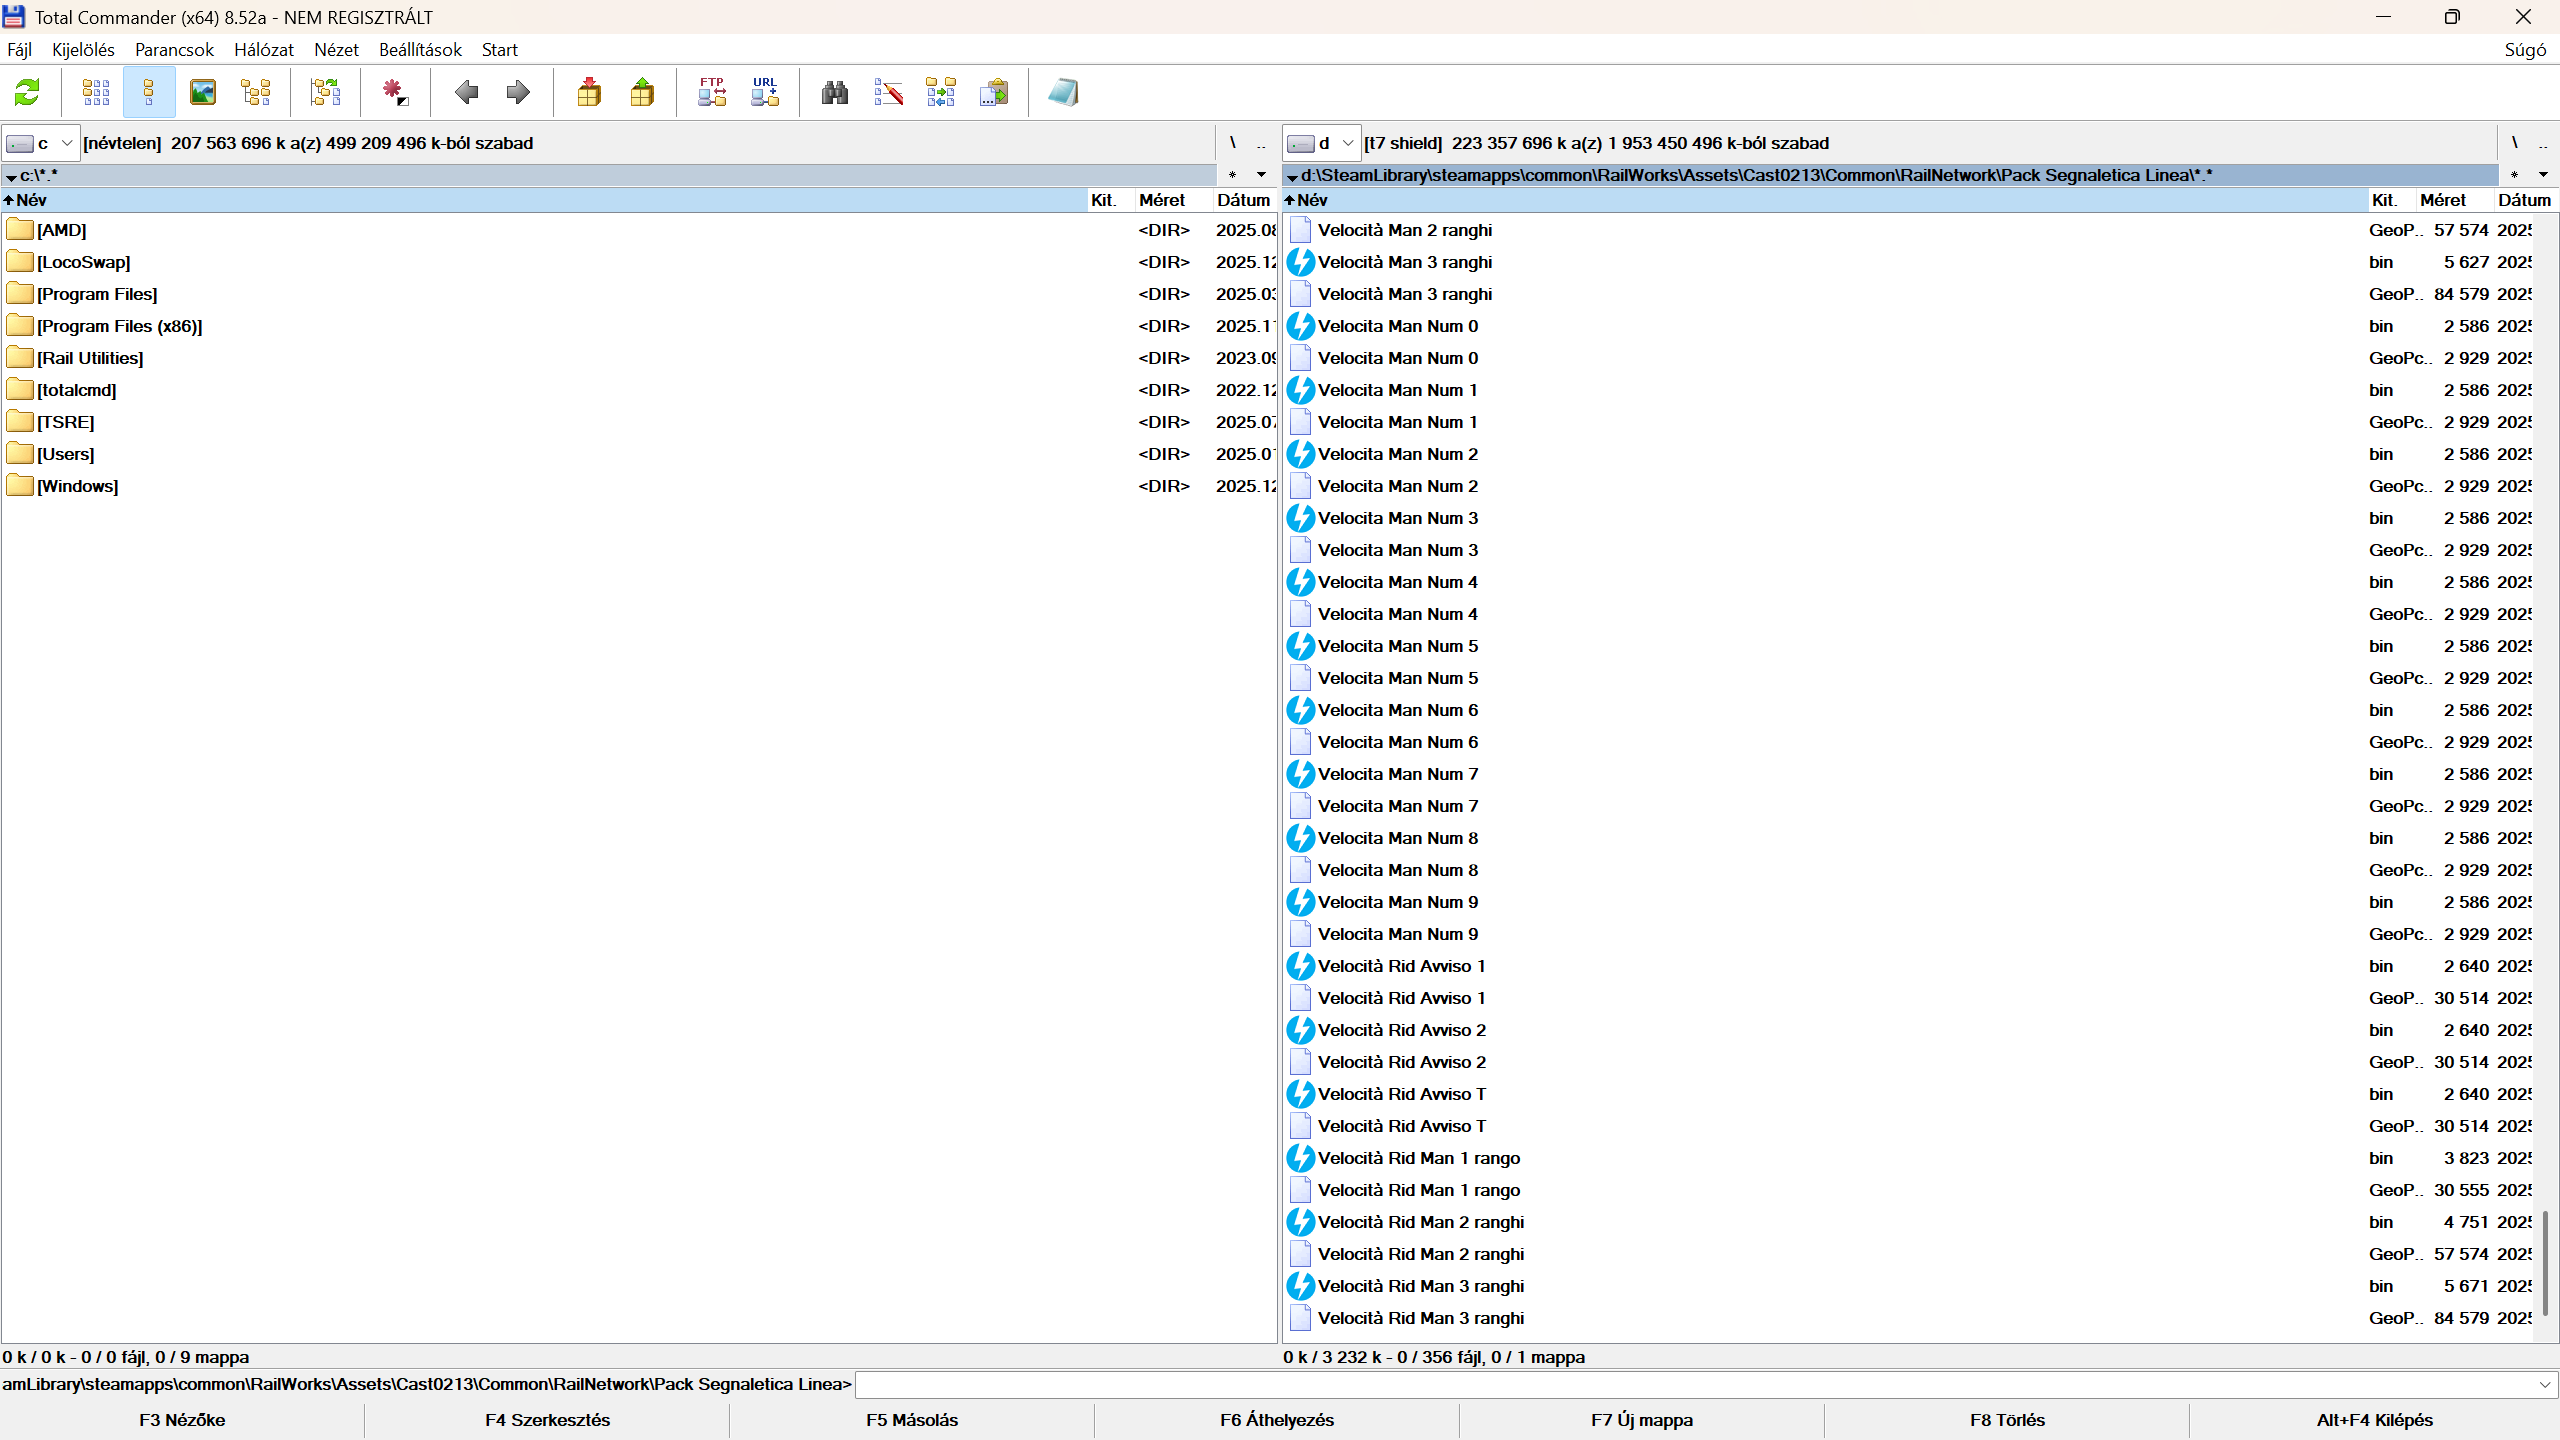Screen dimensions: 2560x1440
Task: Click the pack files box icon
Action: [589, 93]
